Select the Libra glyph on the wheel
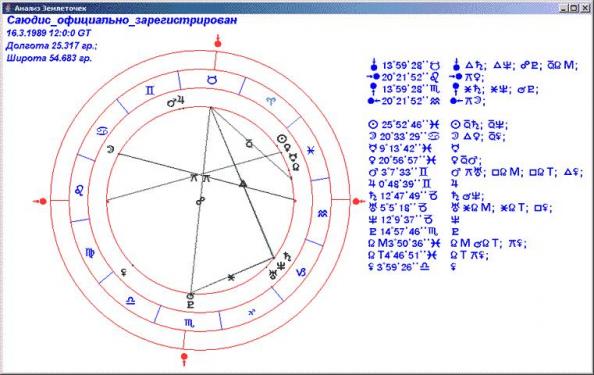The image size is (594, 375). tap(130, 301)
